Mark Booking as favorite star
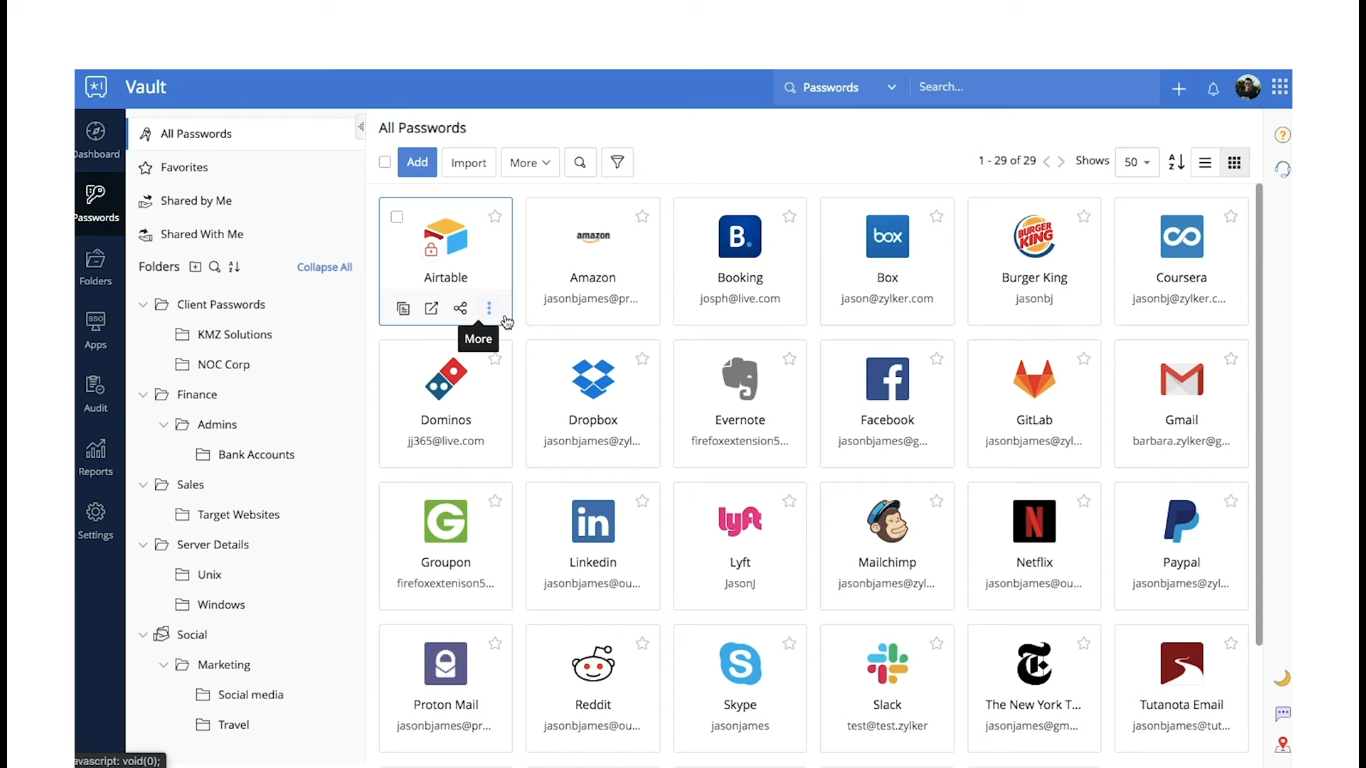 point(789,216)
